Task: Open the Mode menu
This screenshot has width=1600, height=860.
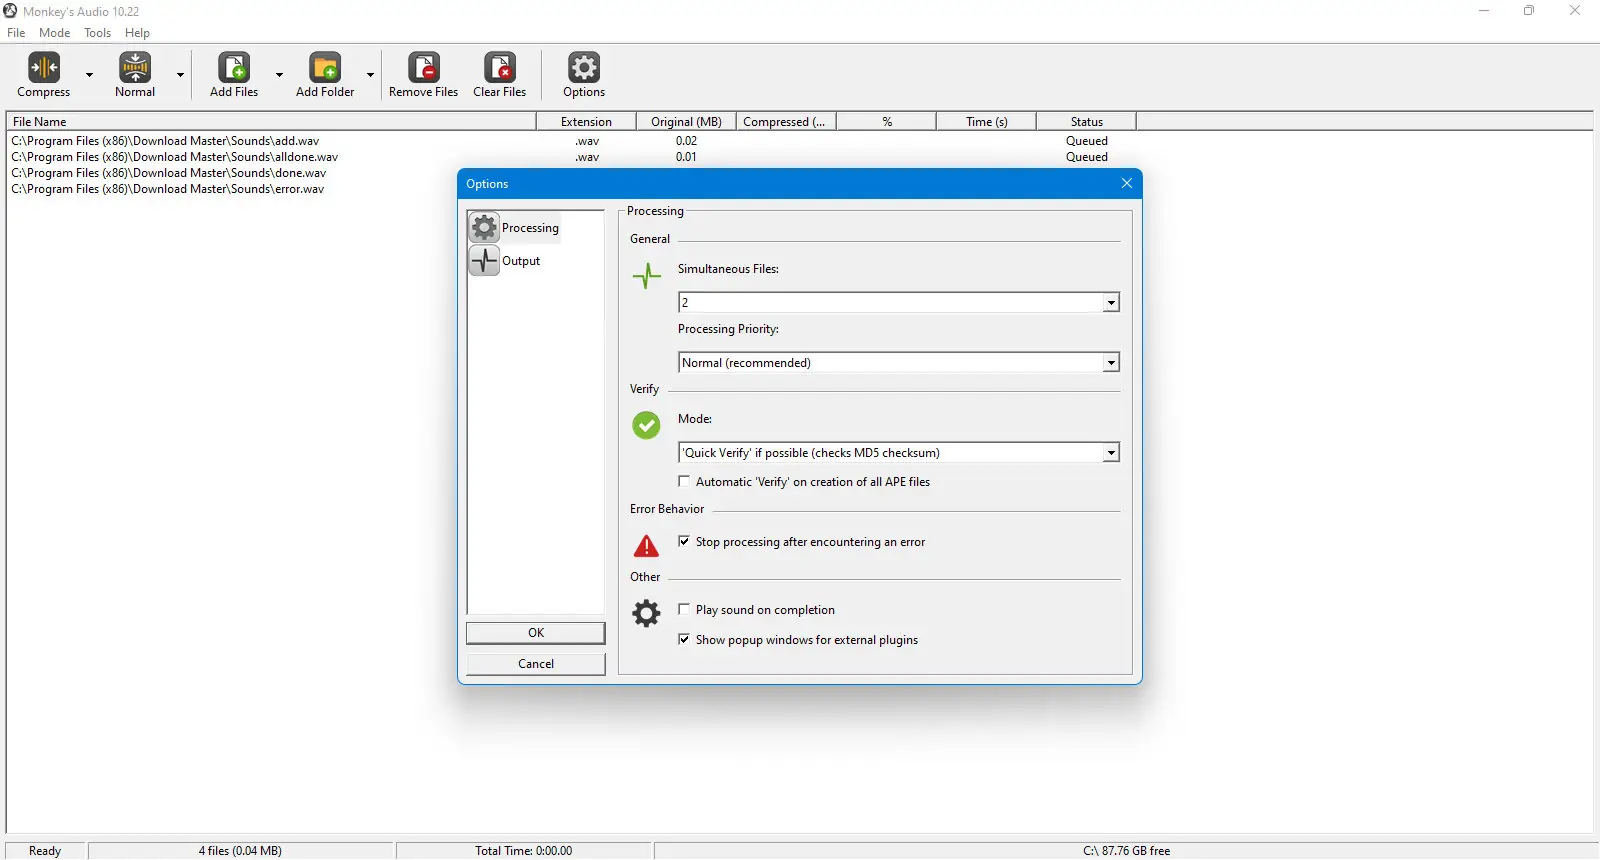Action: pos(55,33)
